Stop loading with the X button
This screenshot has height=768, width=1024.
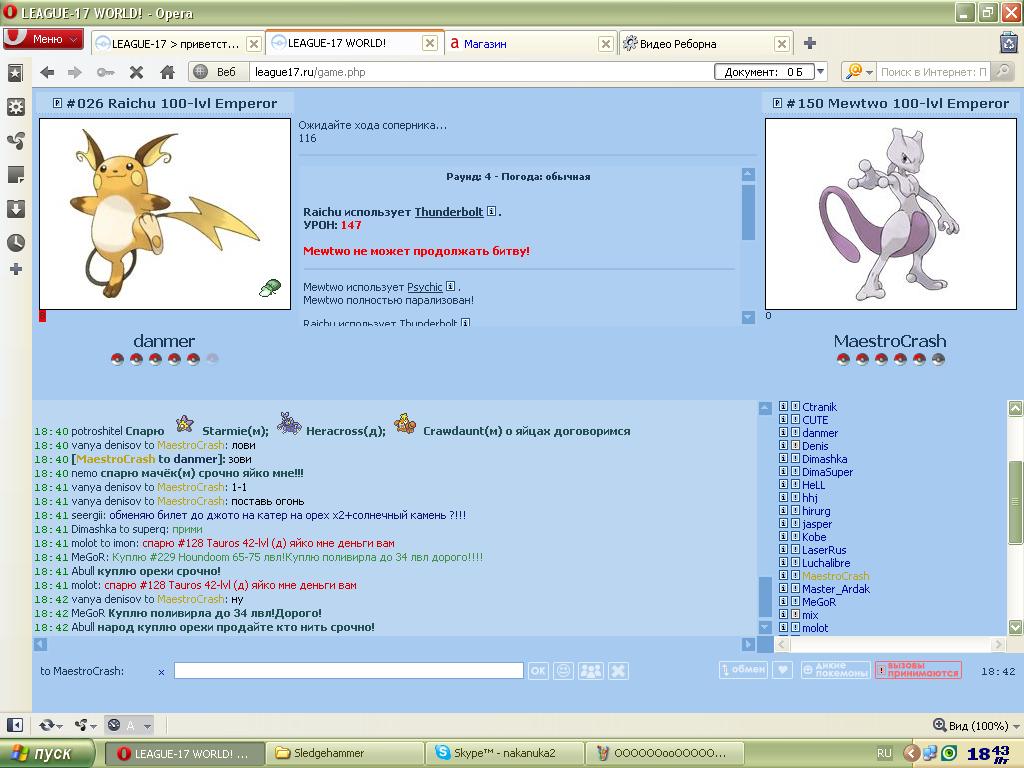coord(136,72)
